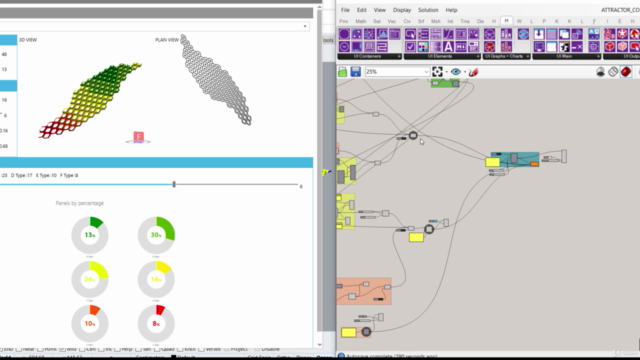Choose the lower bar chart icon in Graphs panel

coord(506,47)
